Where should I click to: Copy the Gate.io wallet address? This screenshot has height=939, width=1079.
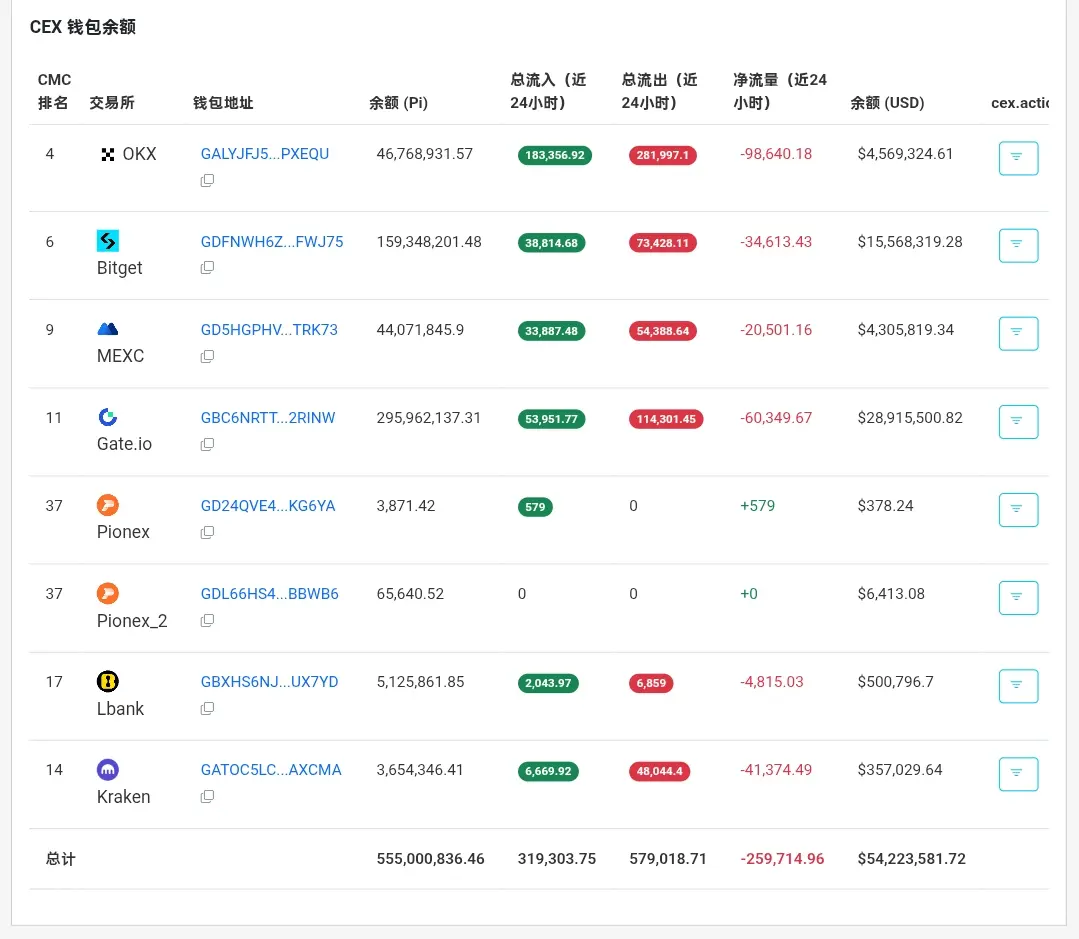coord(207,444)
